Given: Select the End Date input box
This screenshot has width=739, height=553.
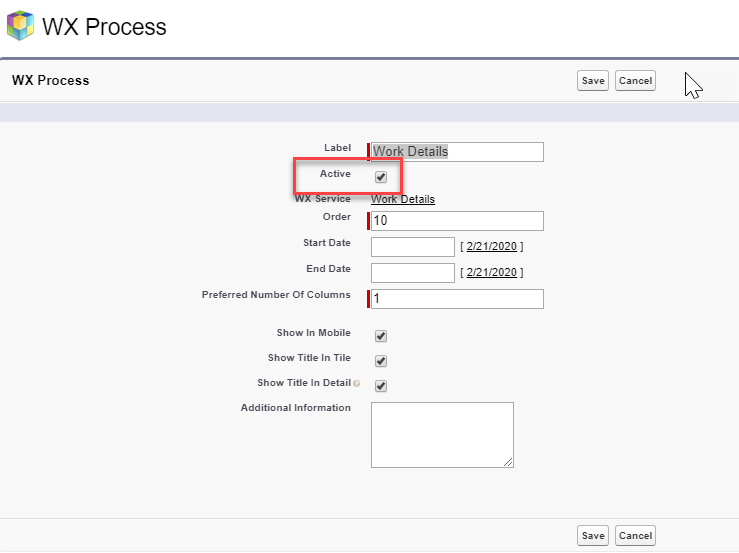Looking at the screenshot, I should click(413, 273).
